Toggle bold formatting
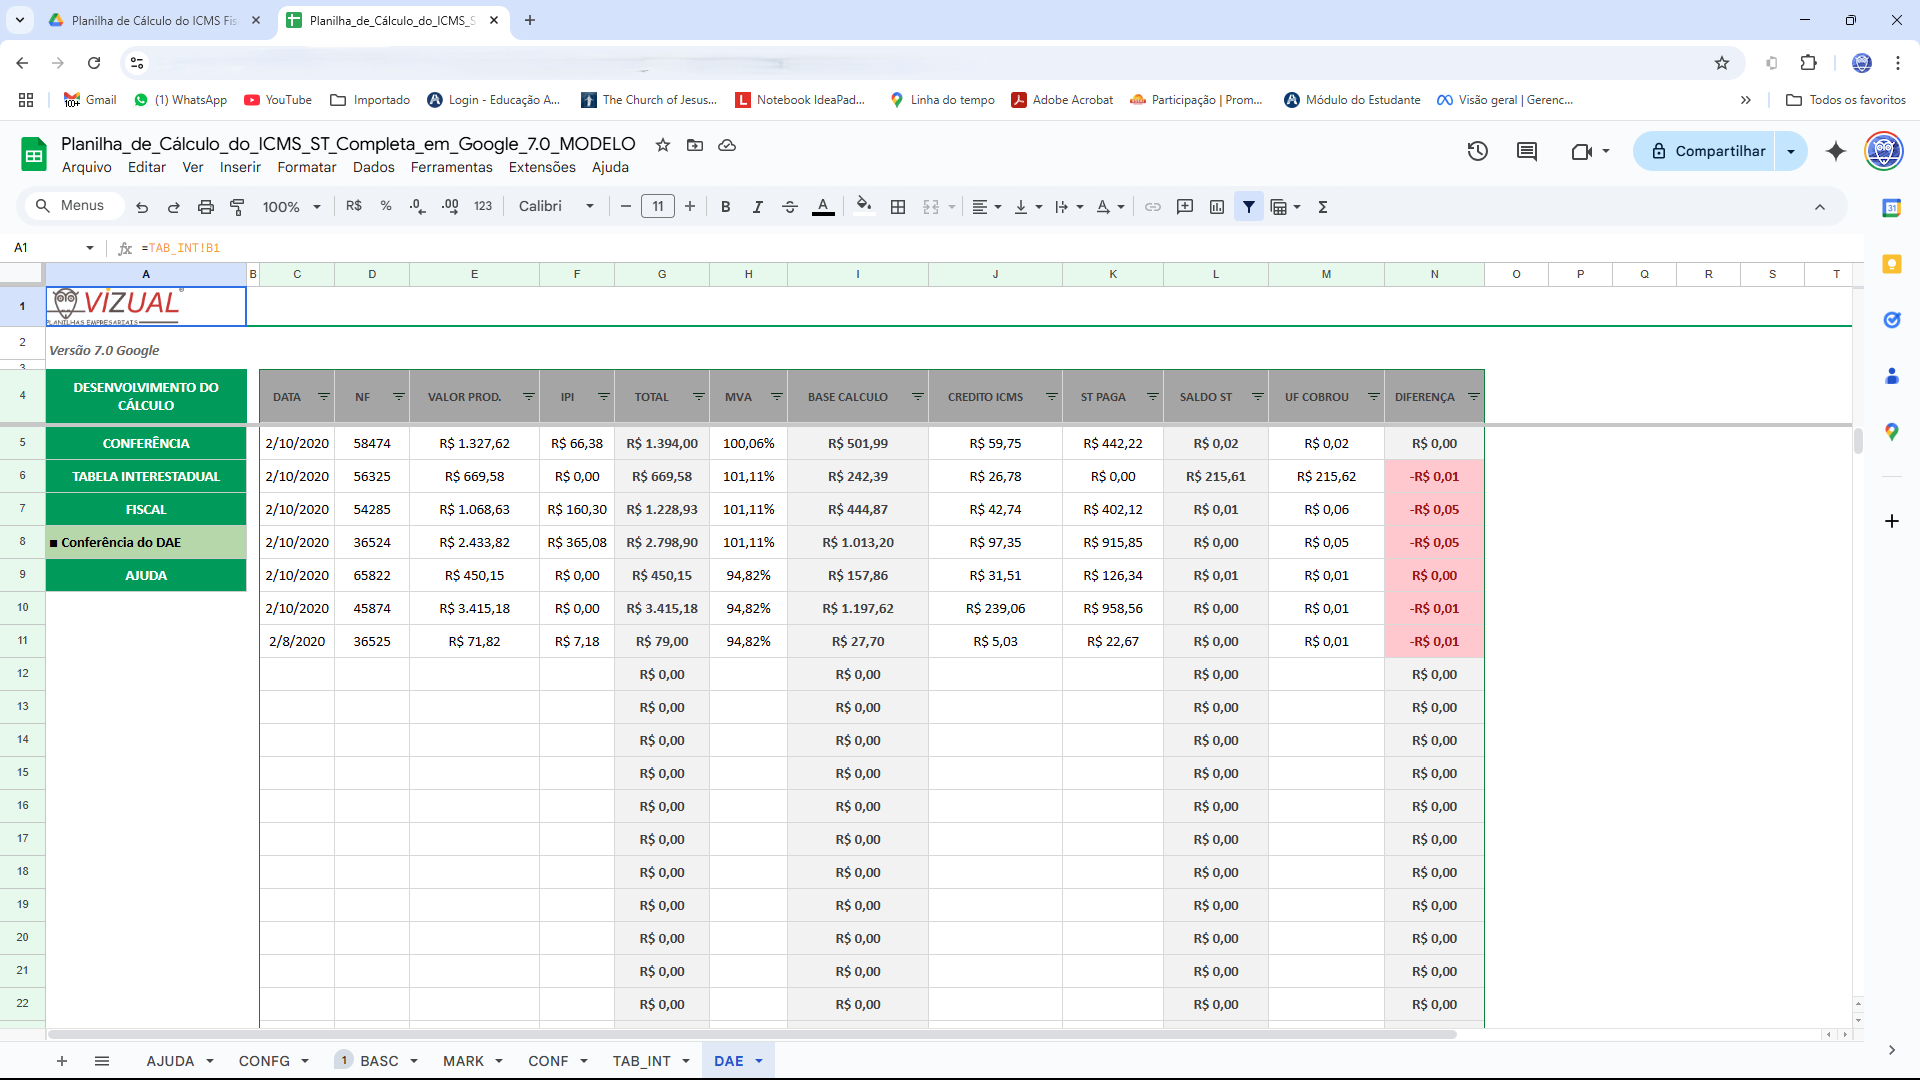The height and width of the screenshot is (1080, 1920). (725, 207)
